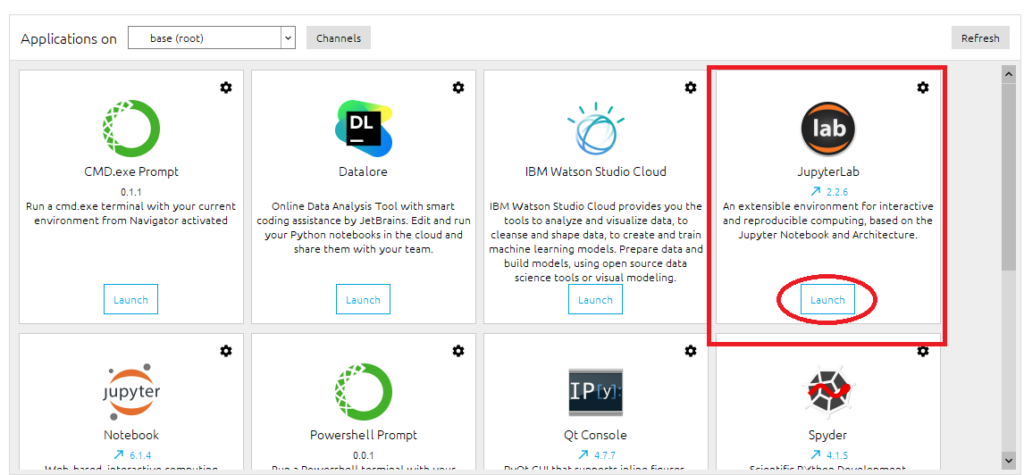Click the Spyder application logo
Screen dimensions: 1024x475
click(x=828, y=390)
